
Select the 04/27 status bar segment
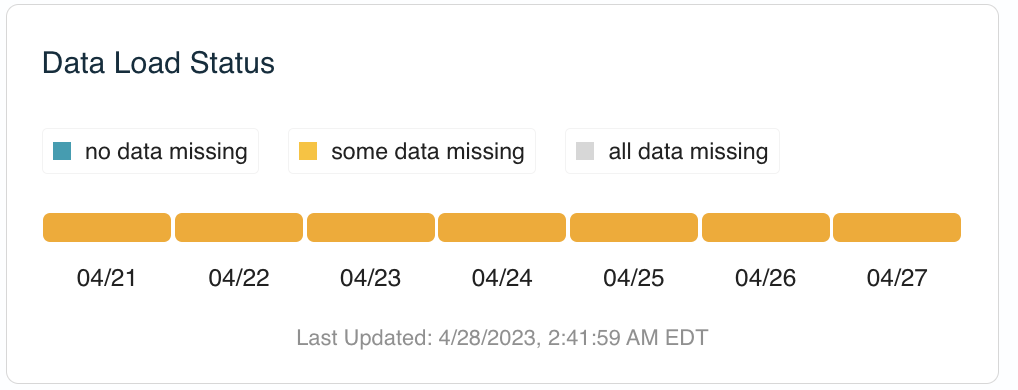tap(897, 228)
